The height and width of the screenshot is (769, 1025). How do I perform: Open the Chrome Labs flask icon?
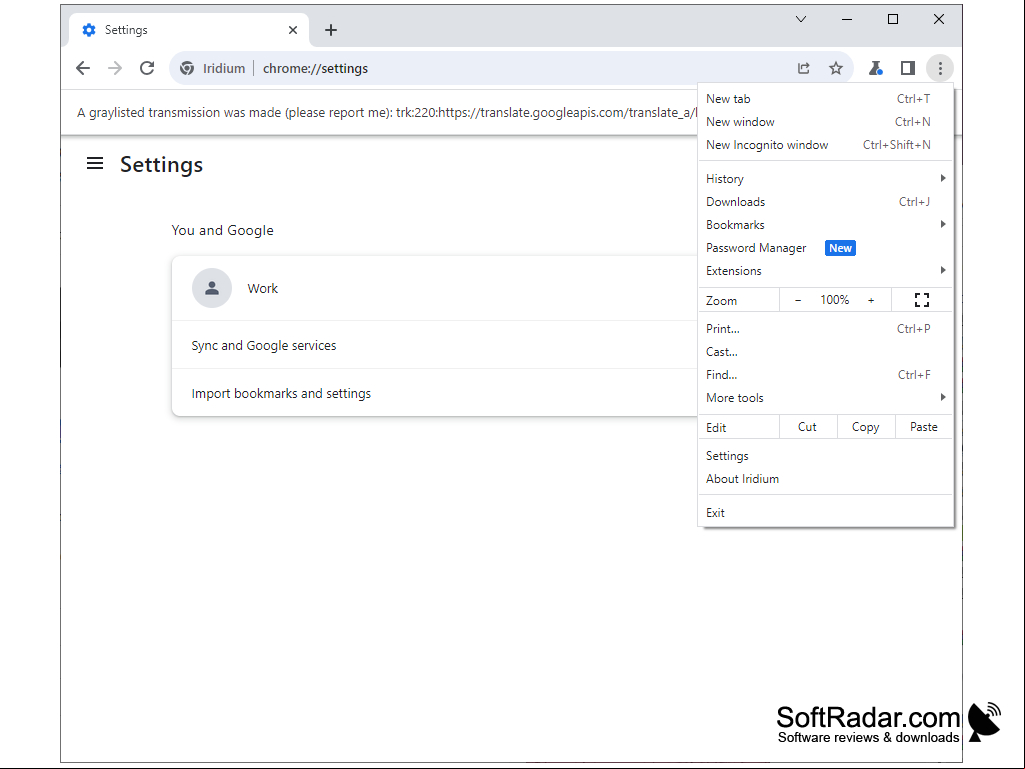pos(875,68)
